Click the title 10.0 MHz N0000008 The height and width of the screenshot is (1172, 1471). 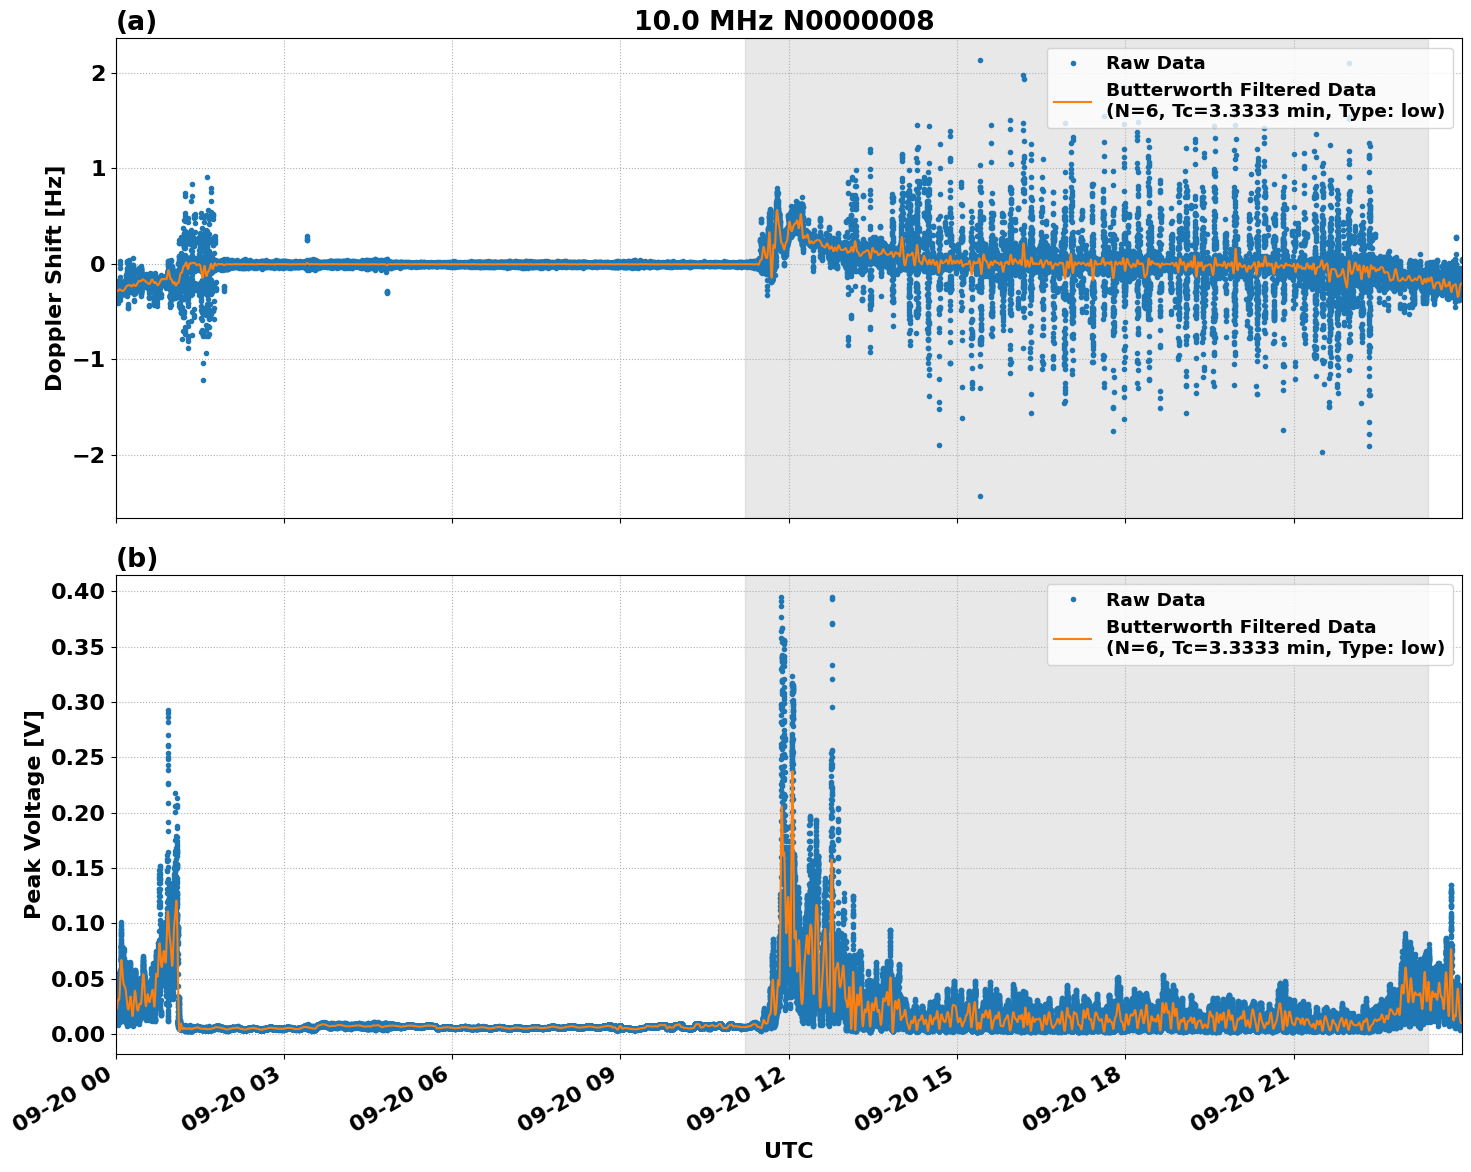click(x=786, y=21)
